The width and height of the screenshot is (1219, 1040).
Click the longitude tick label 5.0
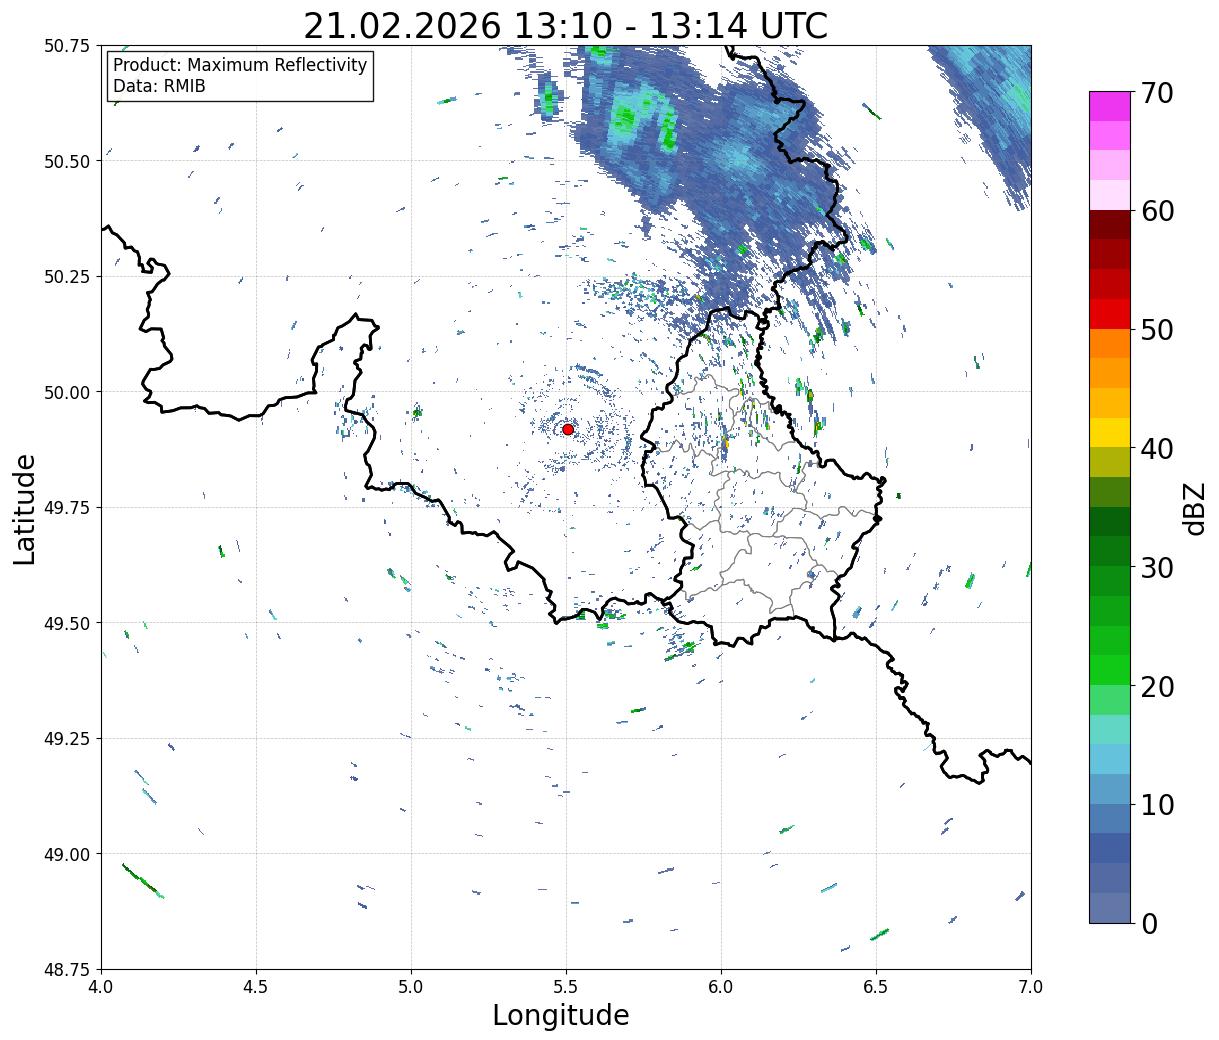(x=411, y=987)
